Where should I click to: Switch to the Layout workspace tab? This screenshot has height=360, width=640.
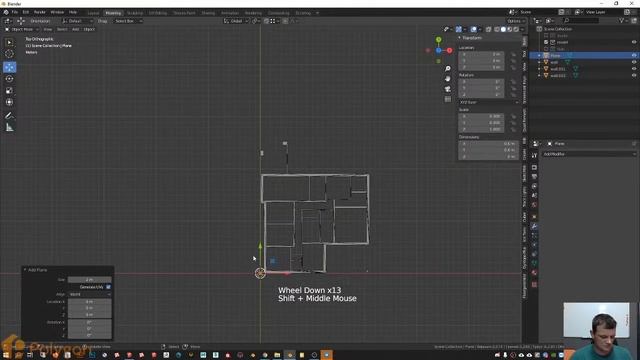point(93,13)
